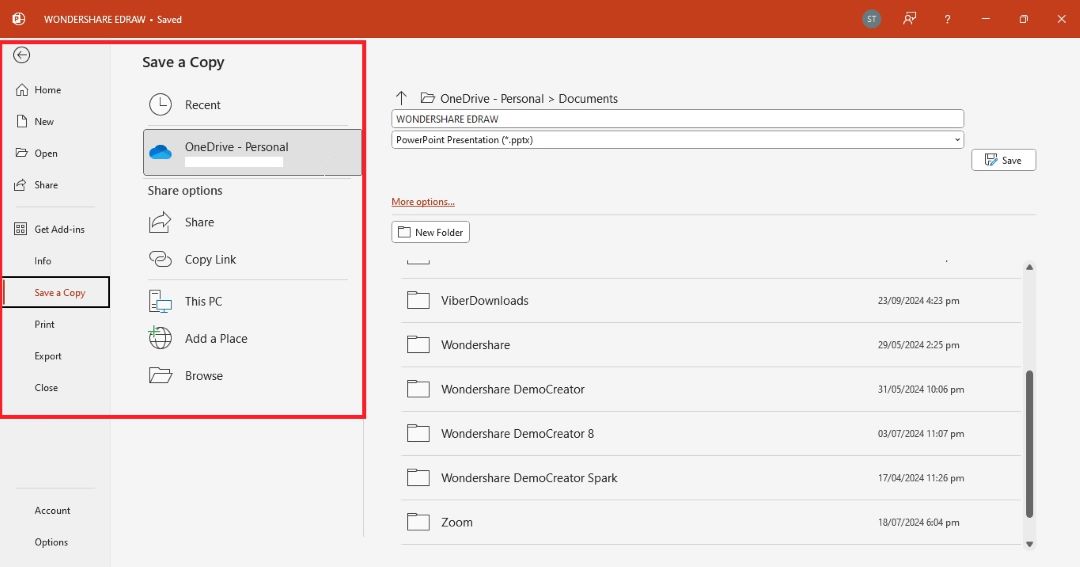Screen dimensions: 1080x567
Task: Click ViberDownloads folder icon
Action: click(x=418, y=300)
